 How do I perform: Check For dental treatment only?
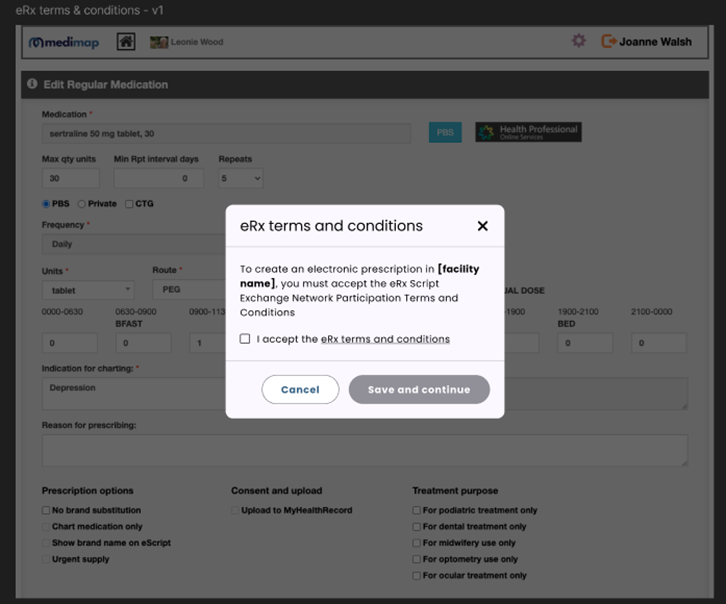[x=417, y=526]
